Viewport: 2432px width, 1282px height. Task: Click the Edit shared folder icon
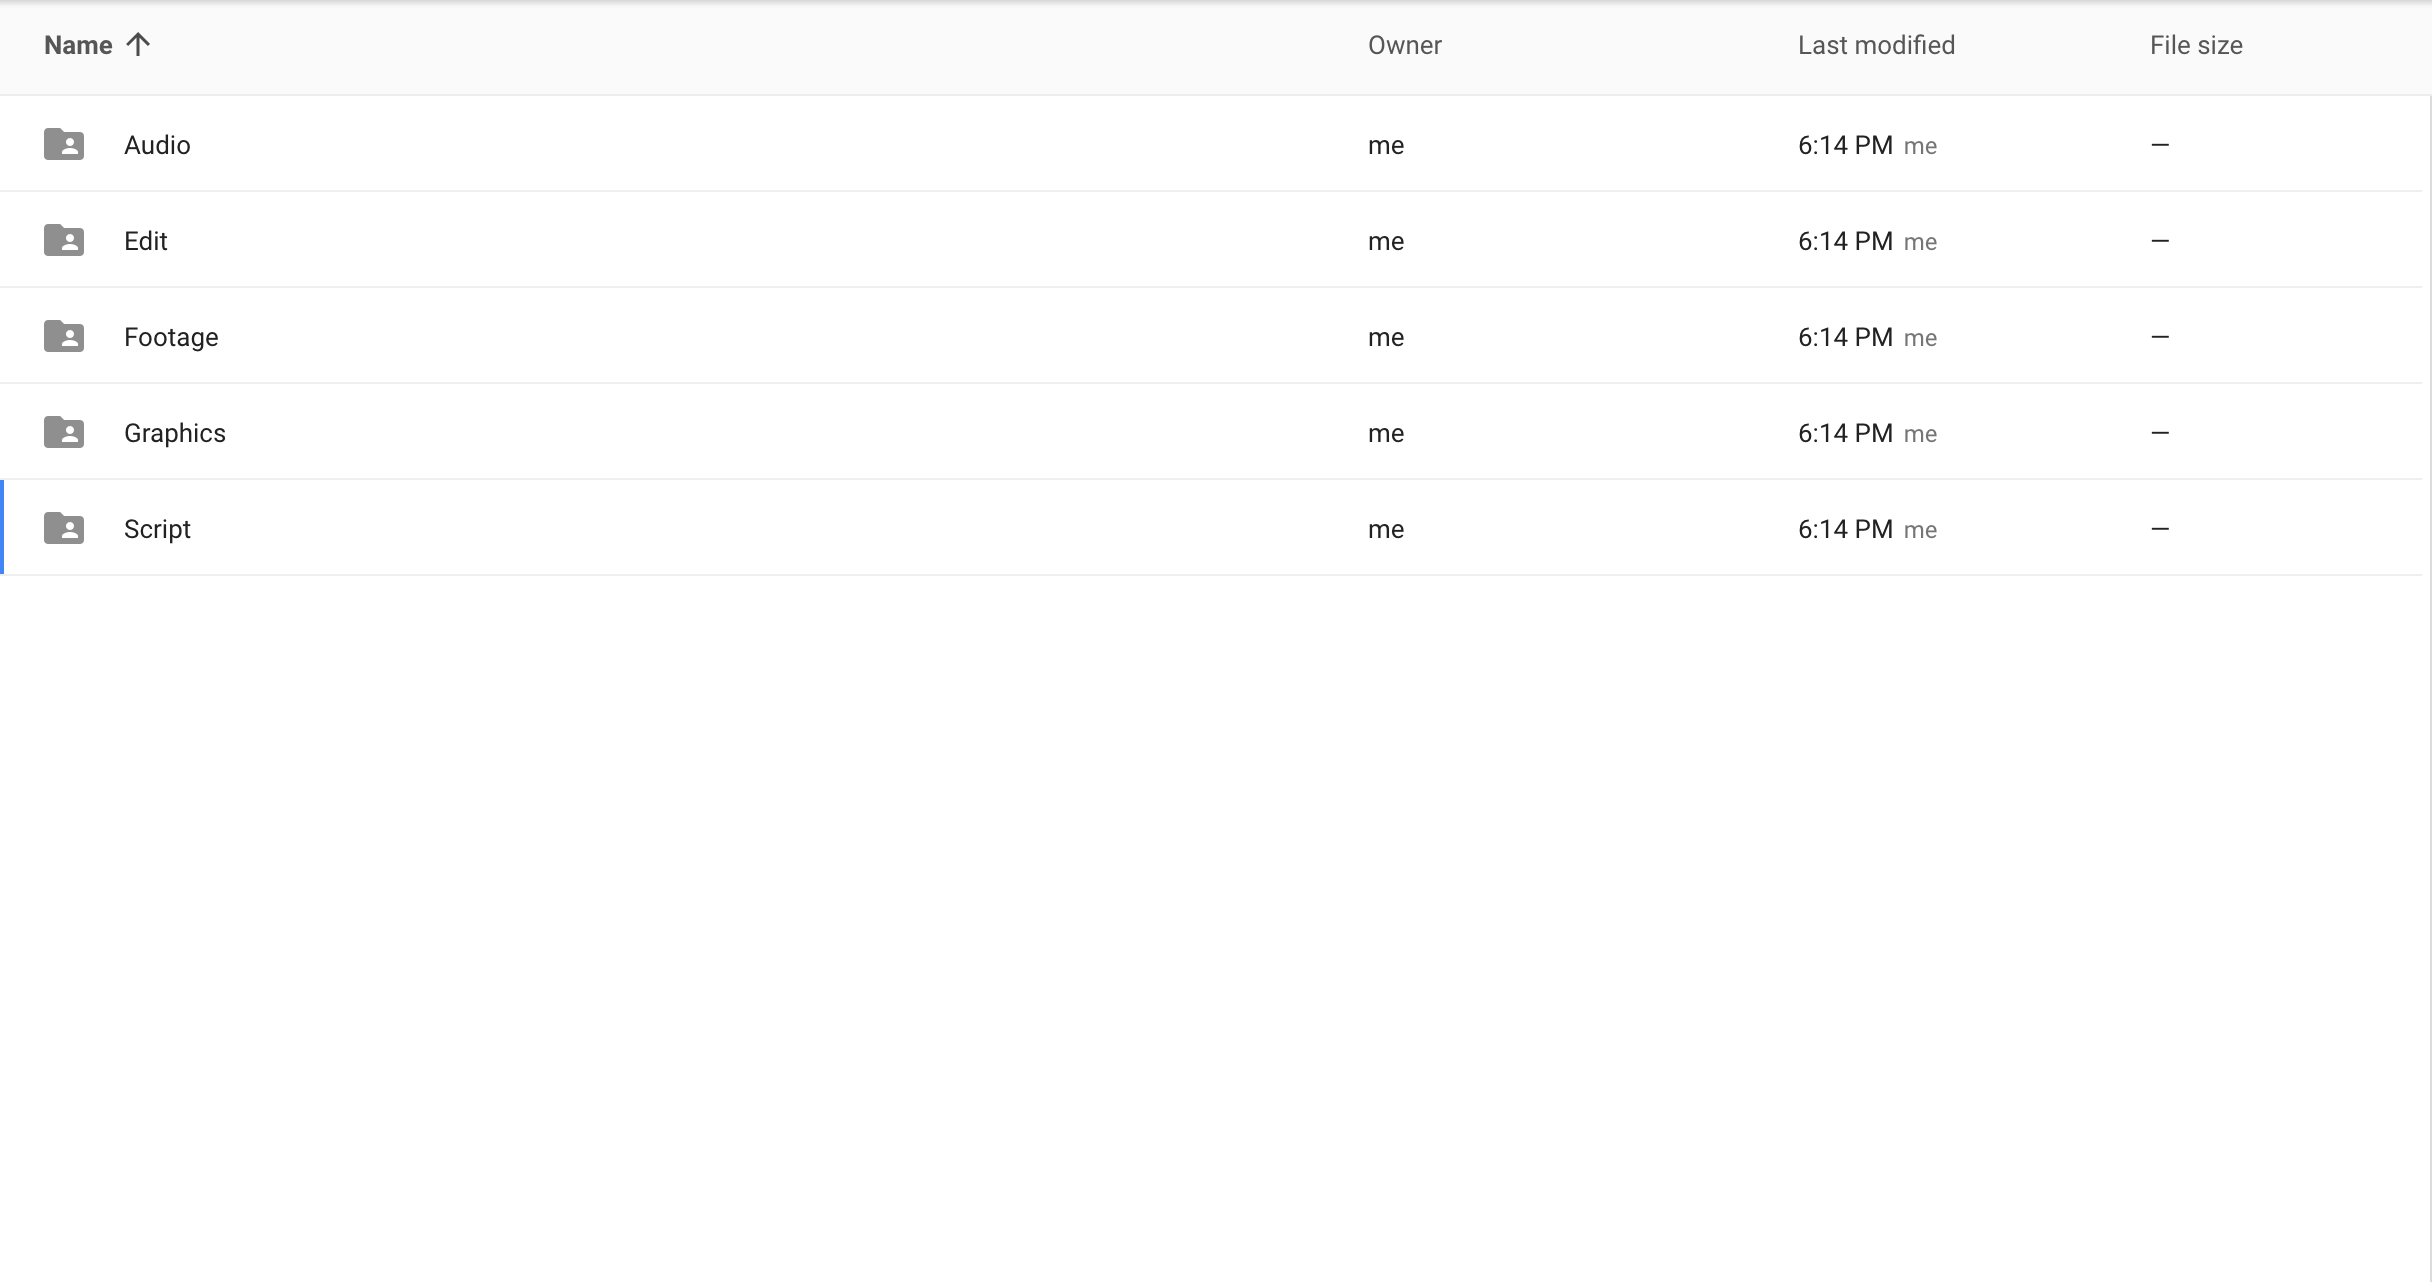(64, 241)
